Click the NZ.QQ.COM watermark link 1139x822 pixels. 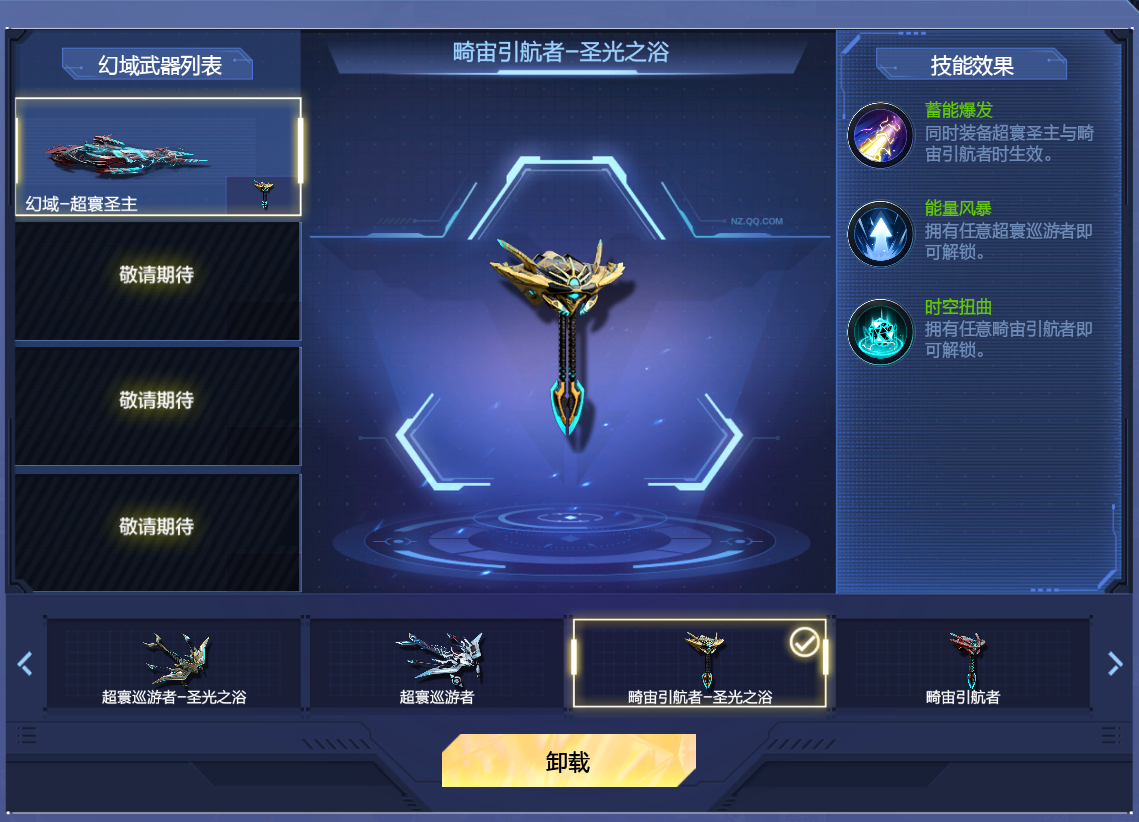click(756, 221)
